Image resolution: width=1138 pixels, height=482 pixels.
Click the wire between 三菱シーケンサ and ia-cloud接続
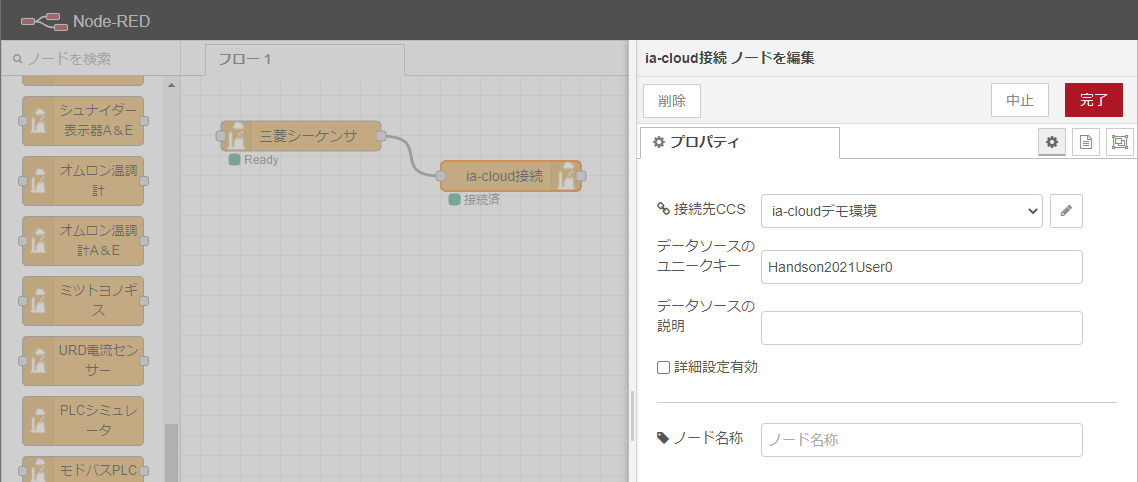pos(411,155)
